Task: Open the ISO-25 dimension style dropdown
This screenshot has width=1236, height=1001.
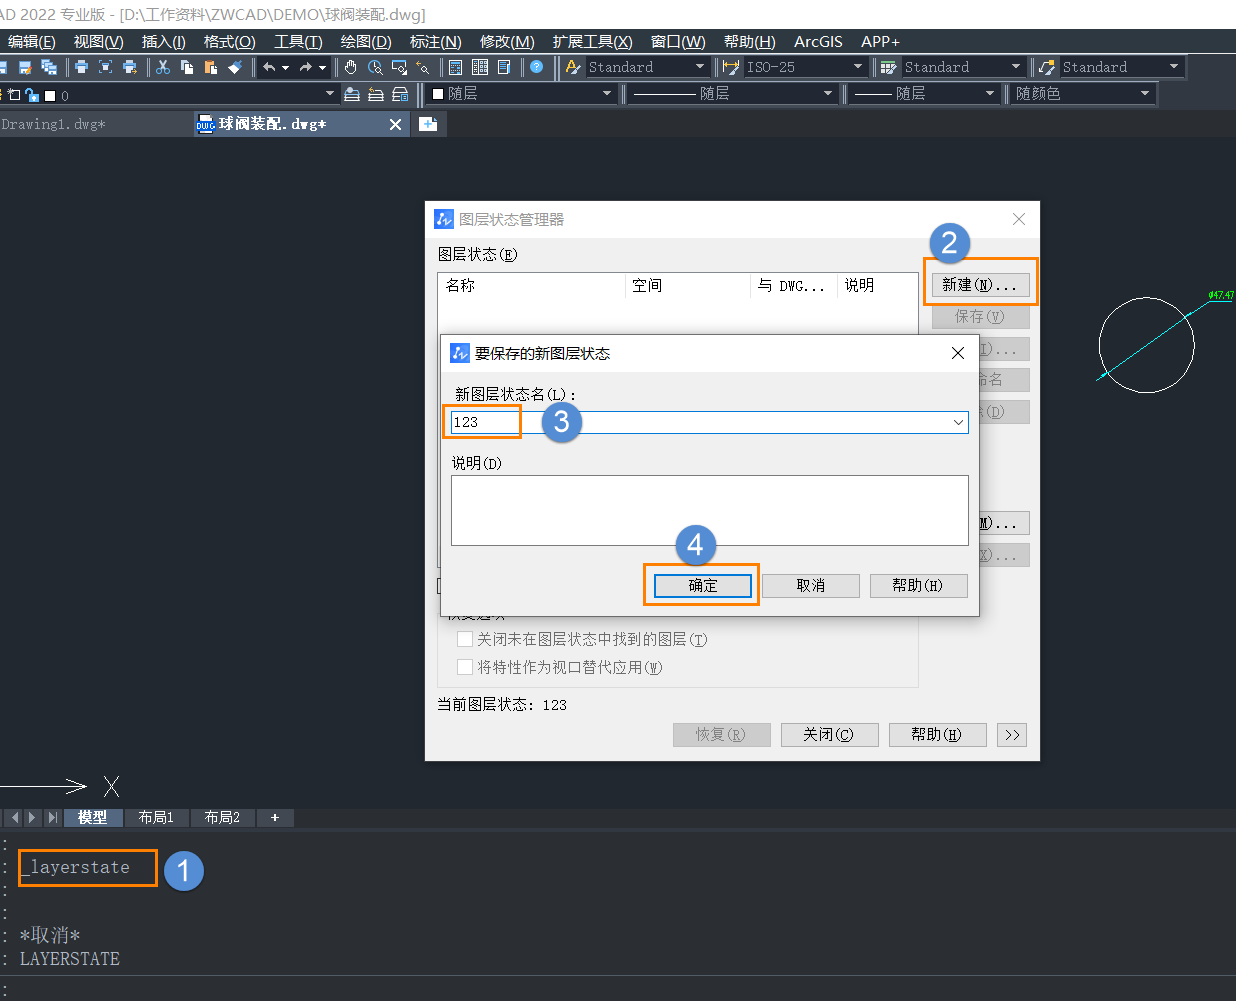Action: pos(857,67)
